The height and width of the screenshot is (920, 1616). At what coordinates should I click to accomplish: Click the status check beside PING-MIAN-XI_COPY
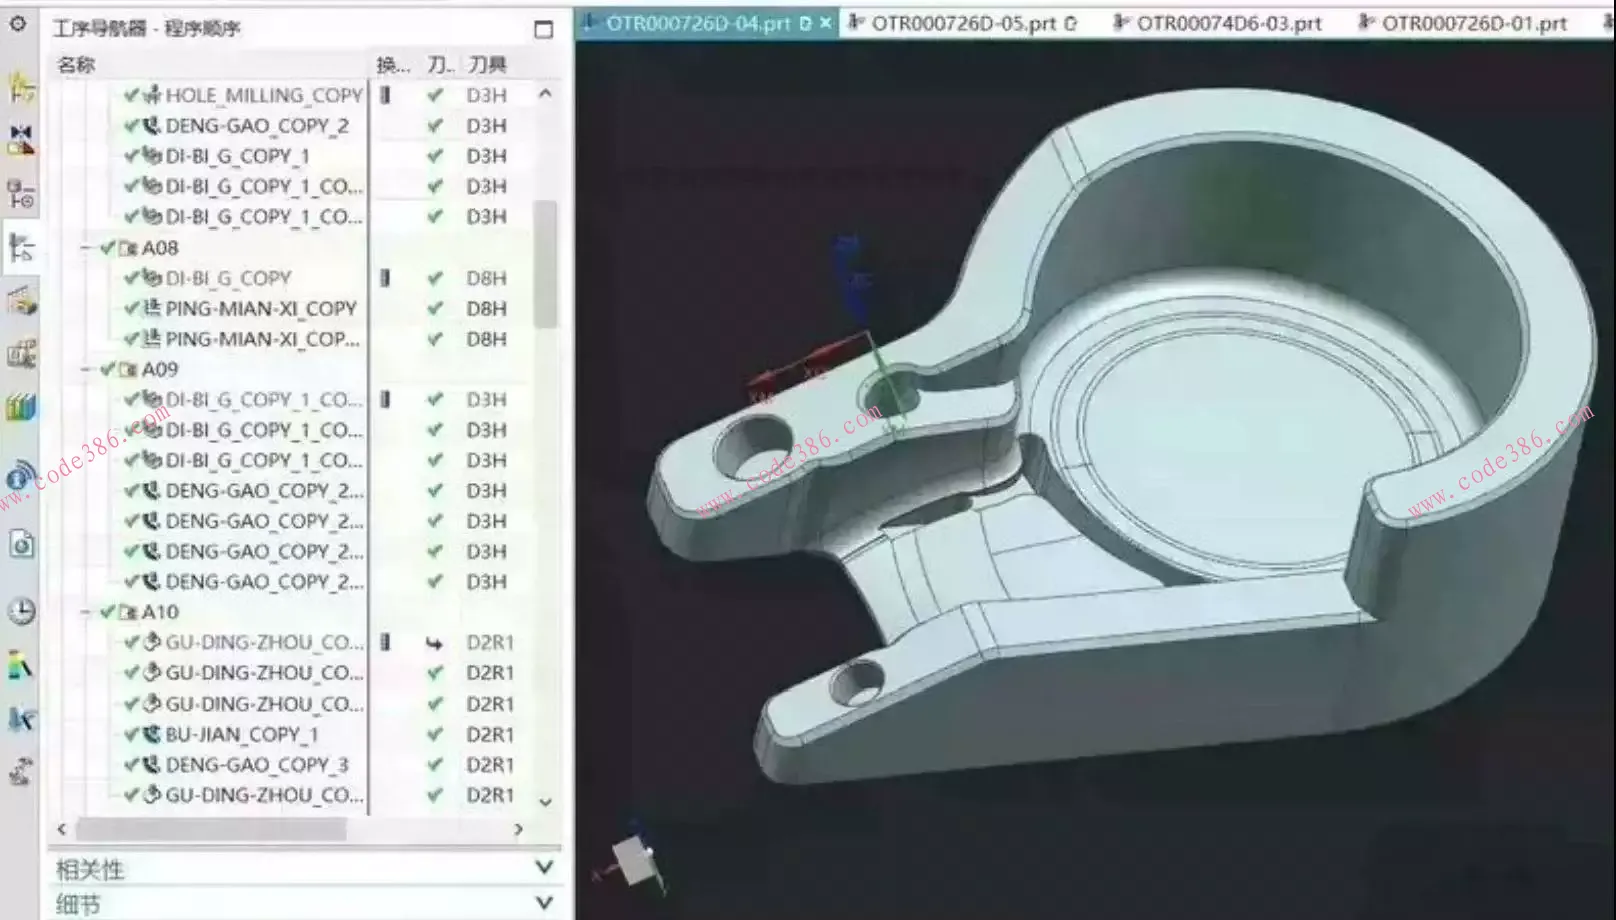click(x=131, y=309)
